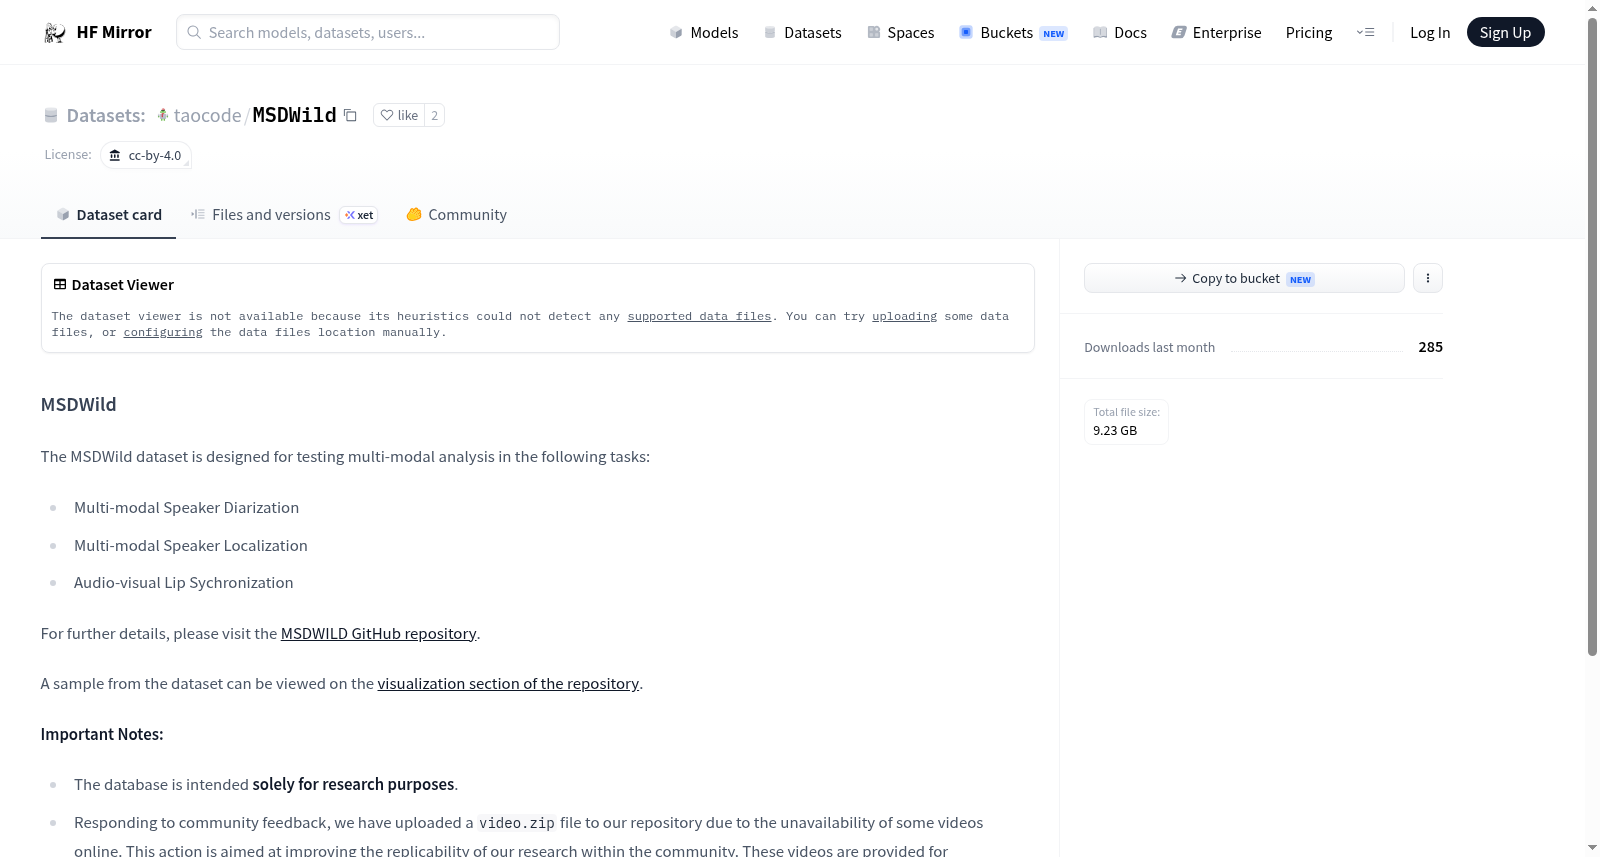Click the downloads count 285

coord(1430,347)
